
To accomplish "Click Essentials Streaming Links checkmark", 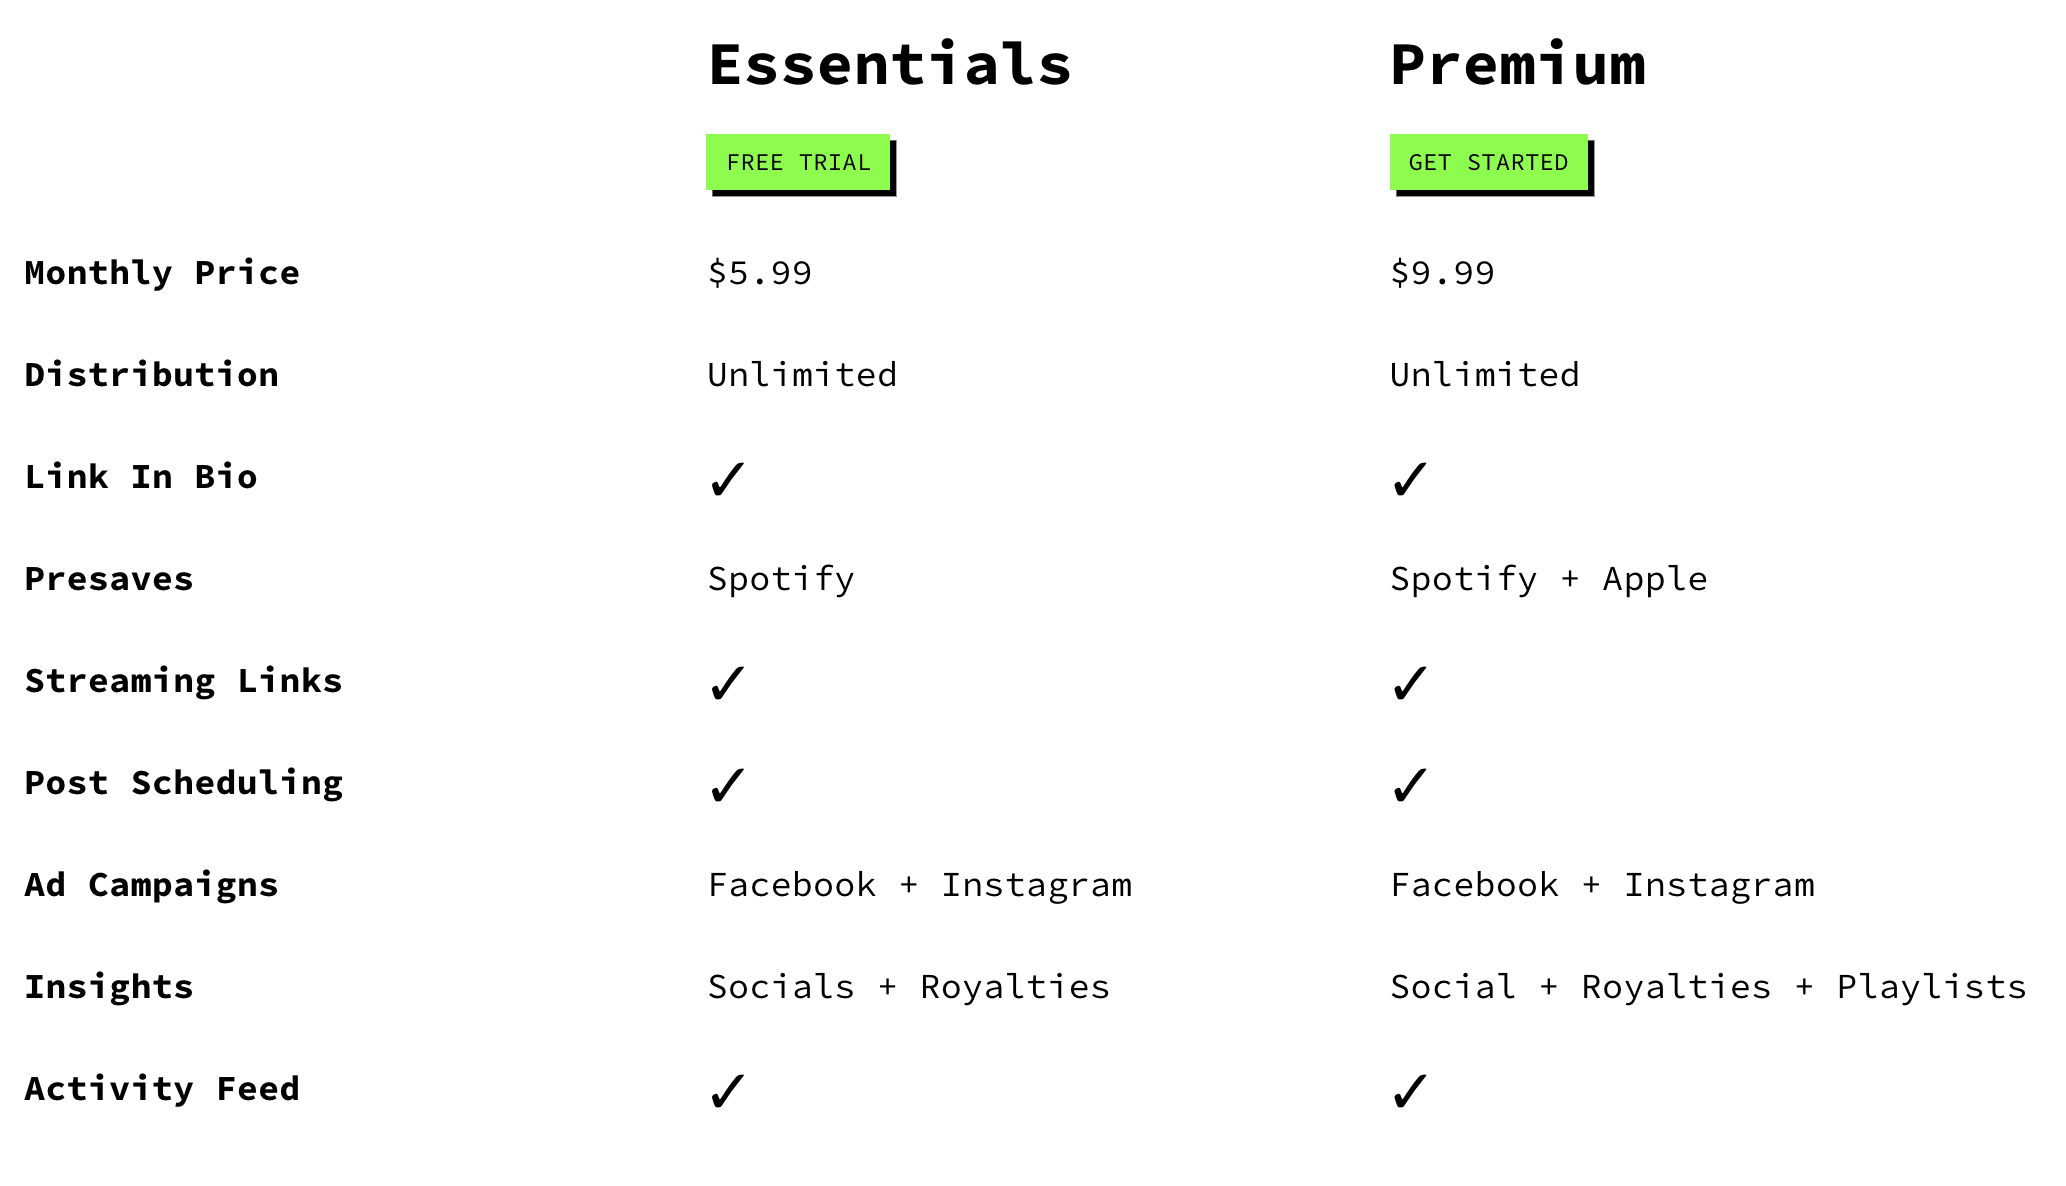I will pos(727,683).
